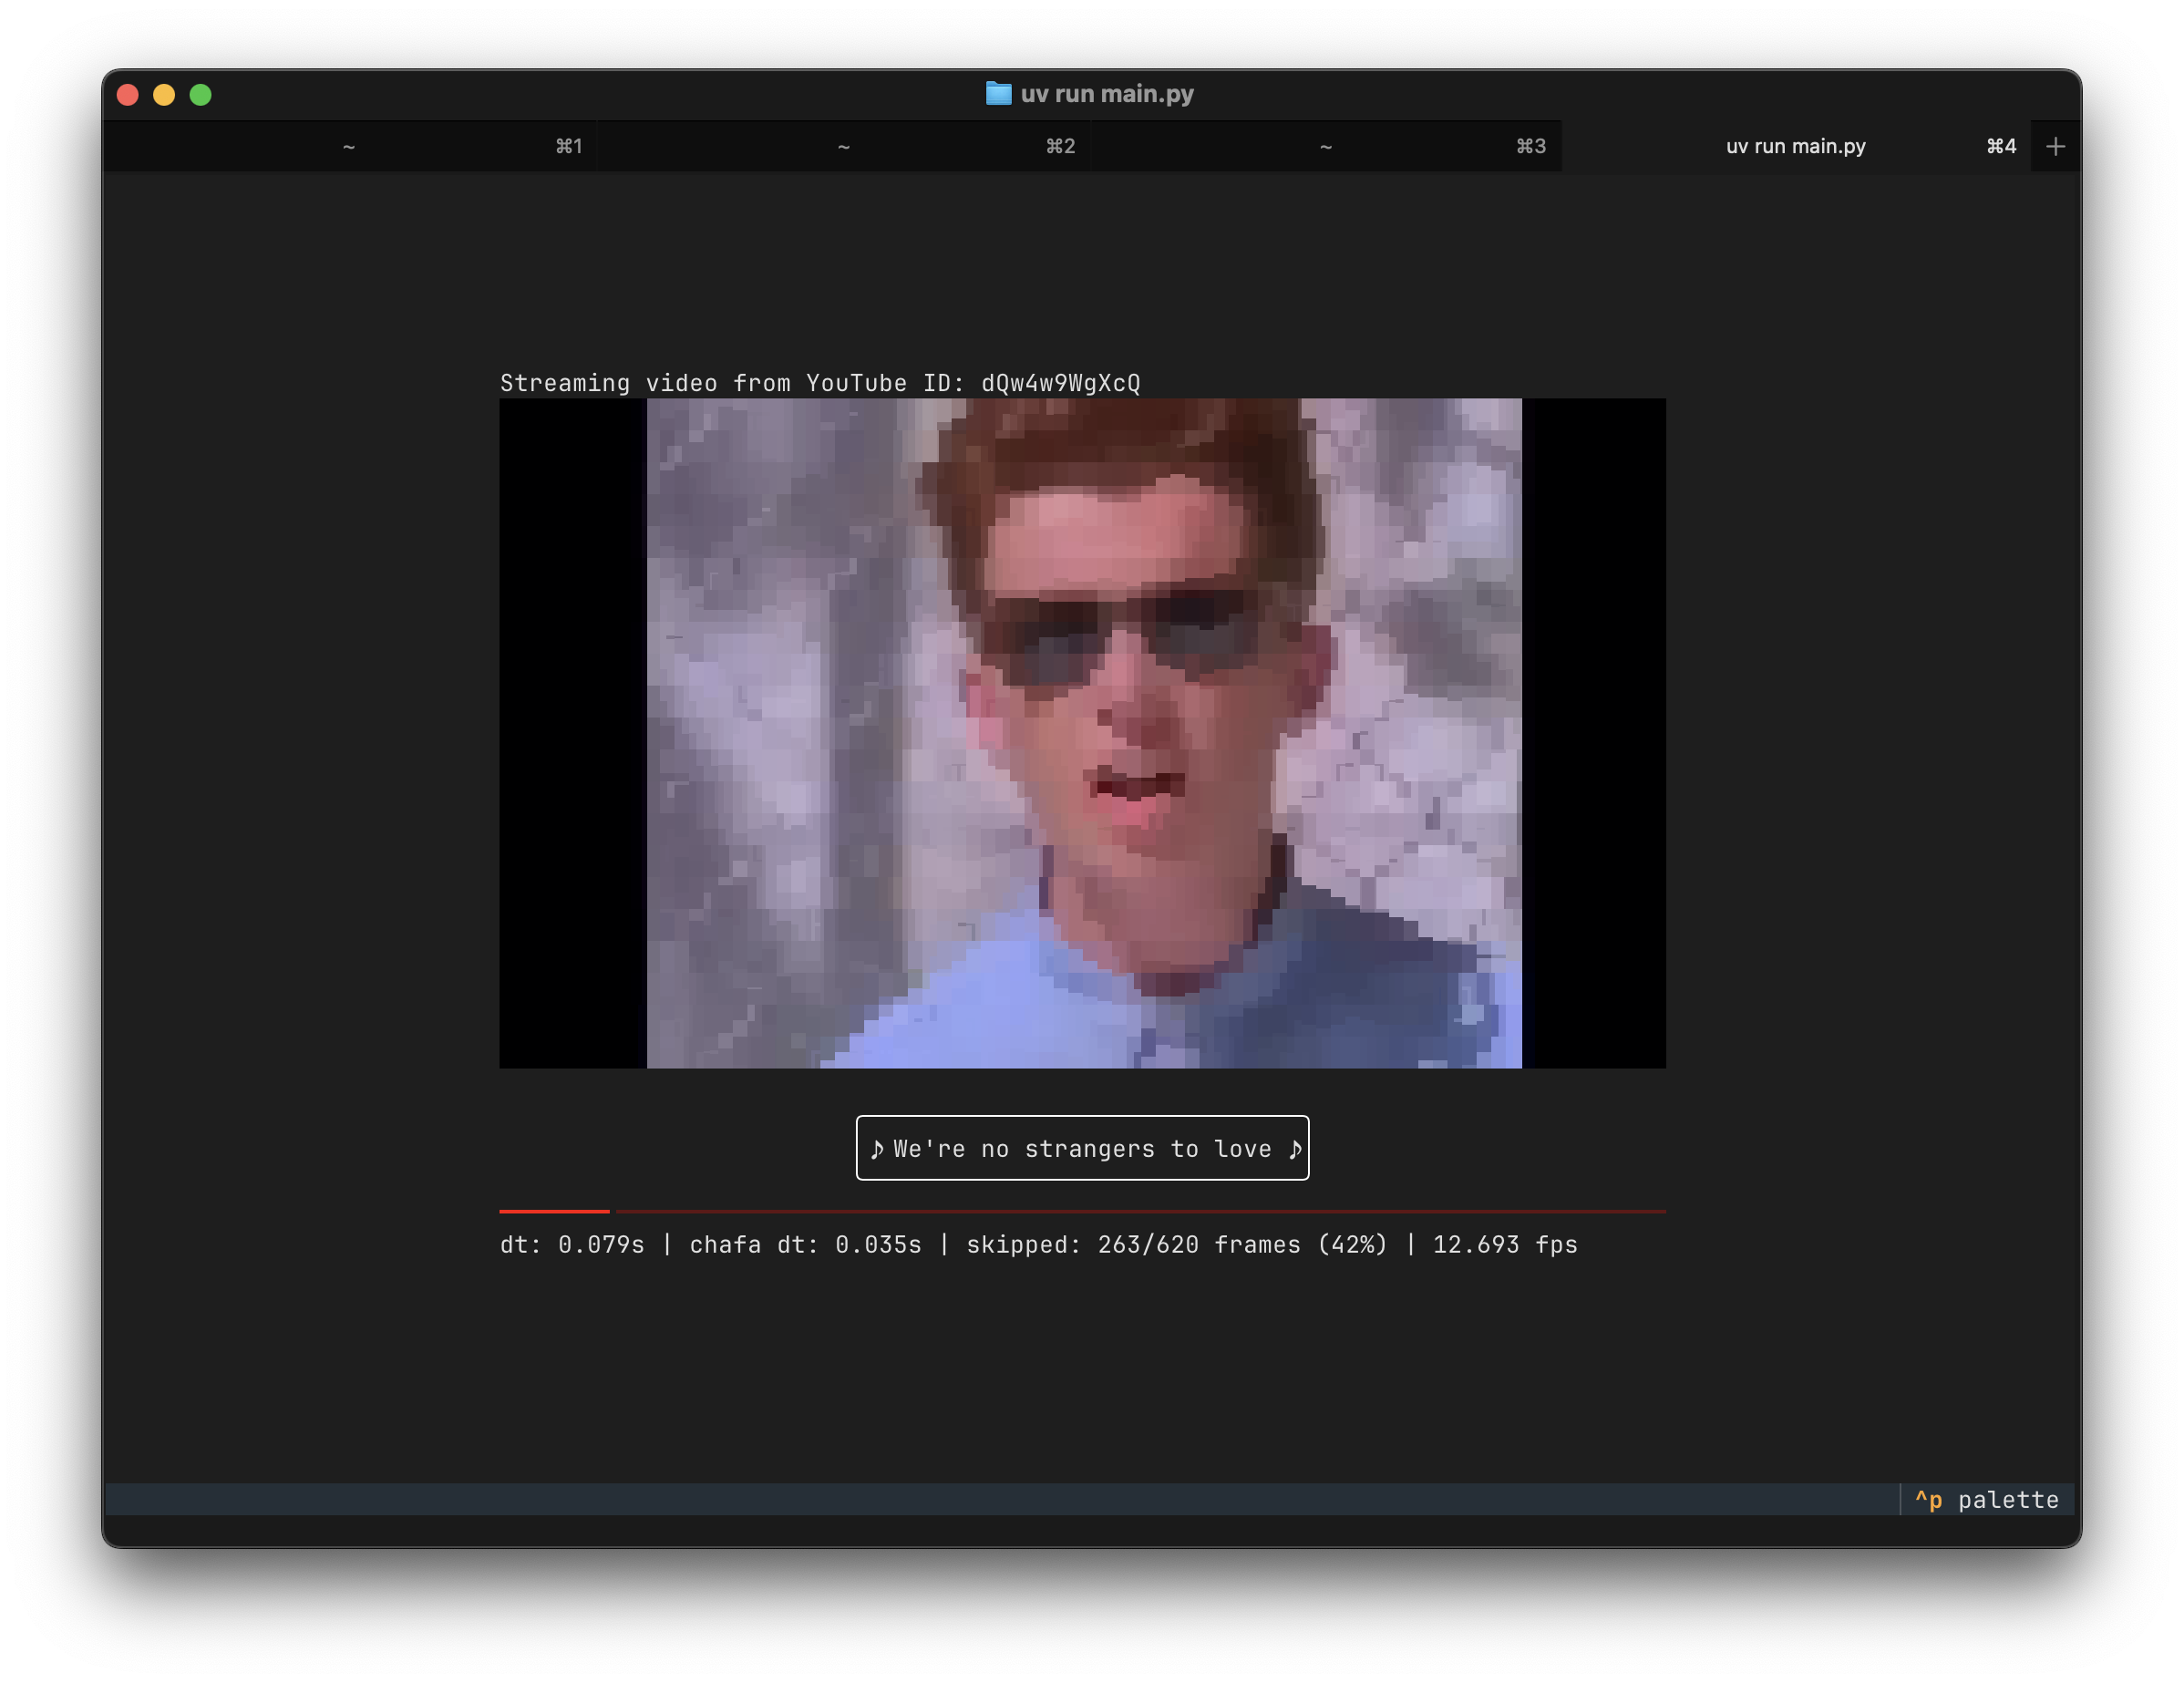Minimize the window with the yellow button
The height and width of the screenshot is (1683, 2184).
(164, 95)
